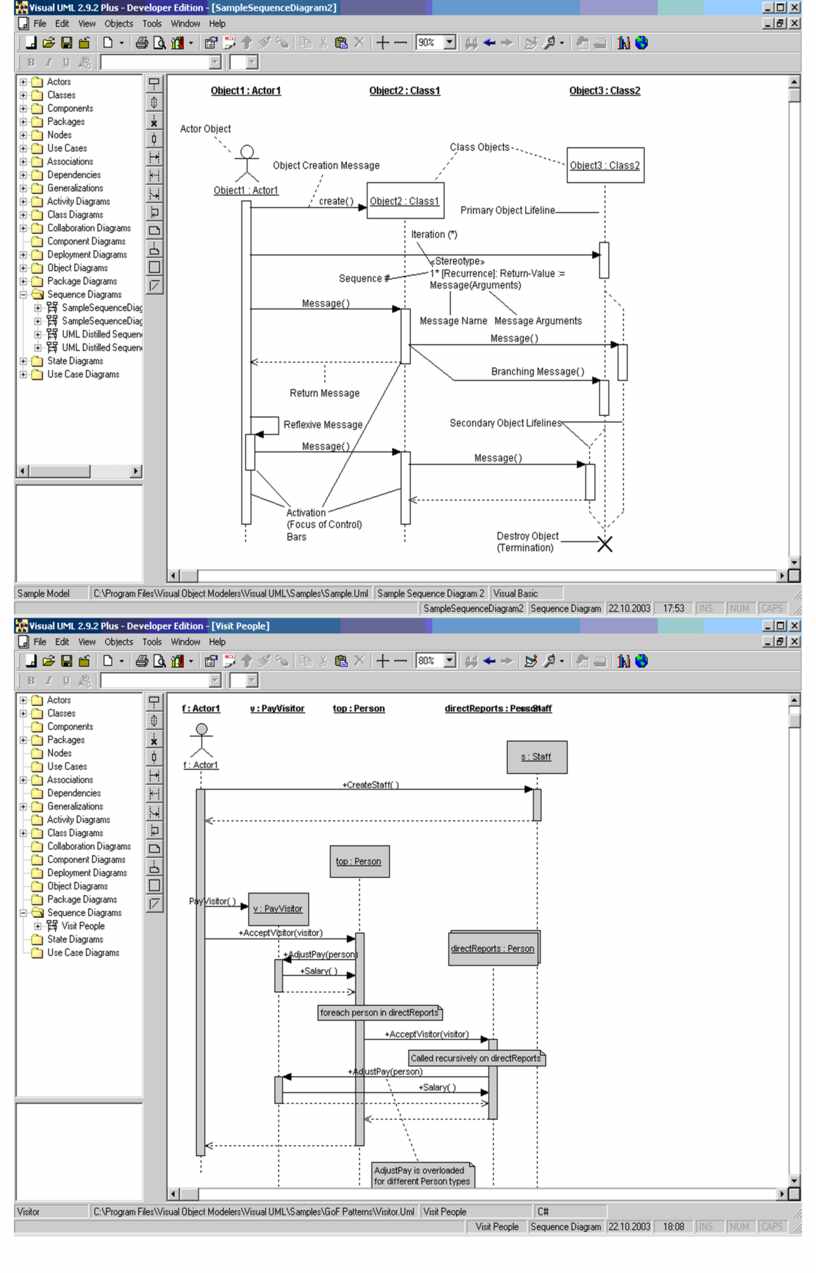
Task: Click Open folder icon in SampleSequenceDiagram2 window toolbar
Action: pyautogui.click(x=49, y=43)
